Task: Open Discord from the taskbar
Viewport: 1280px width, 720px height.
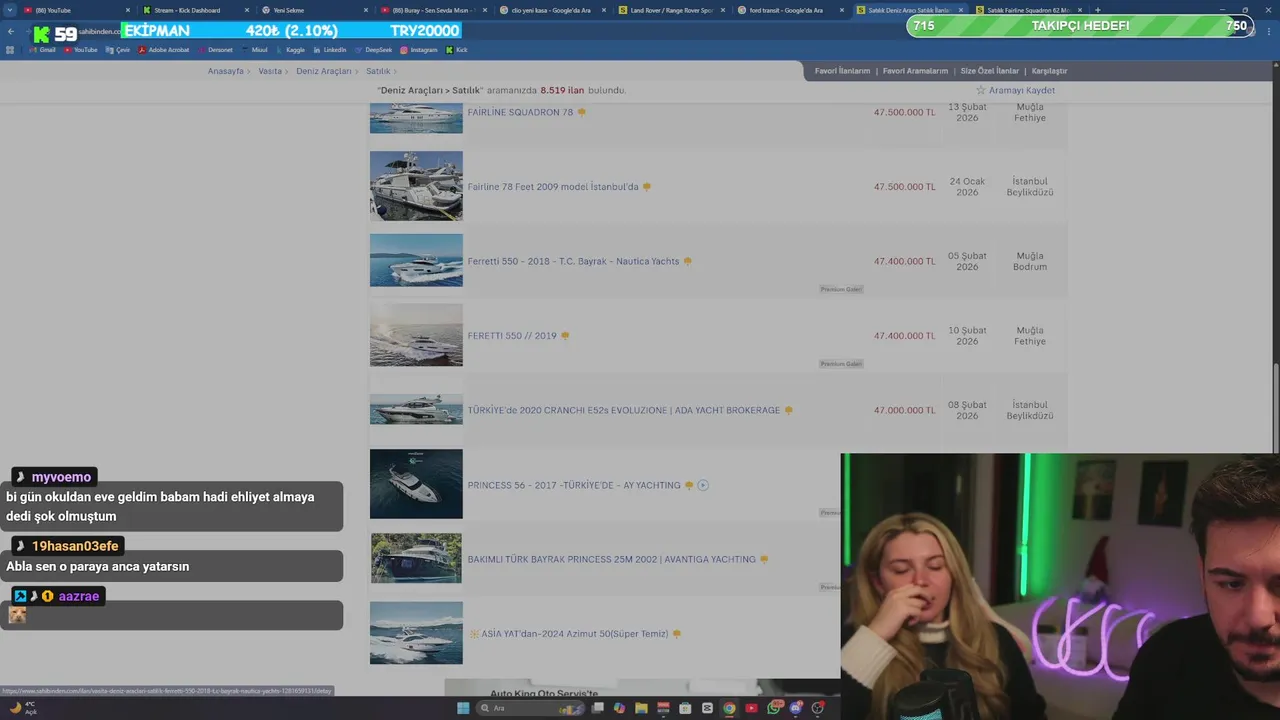Action: click(x=795, y=708)
